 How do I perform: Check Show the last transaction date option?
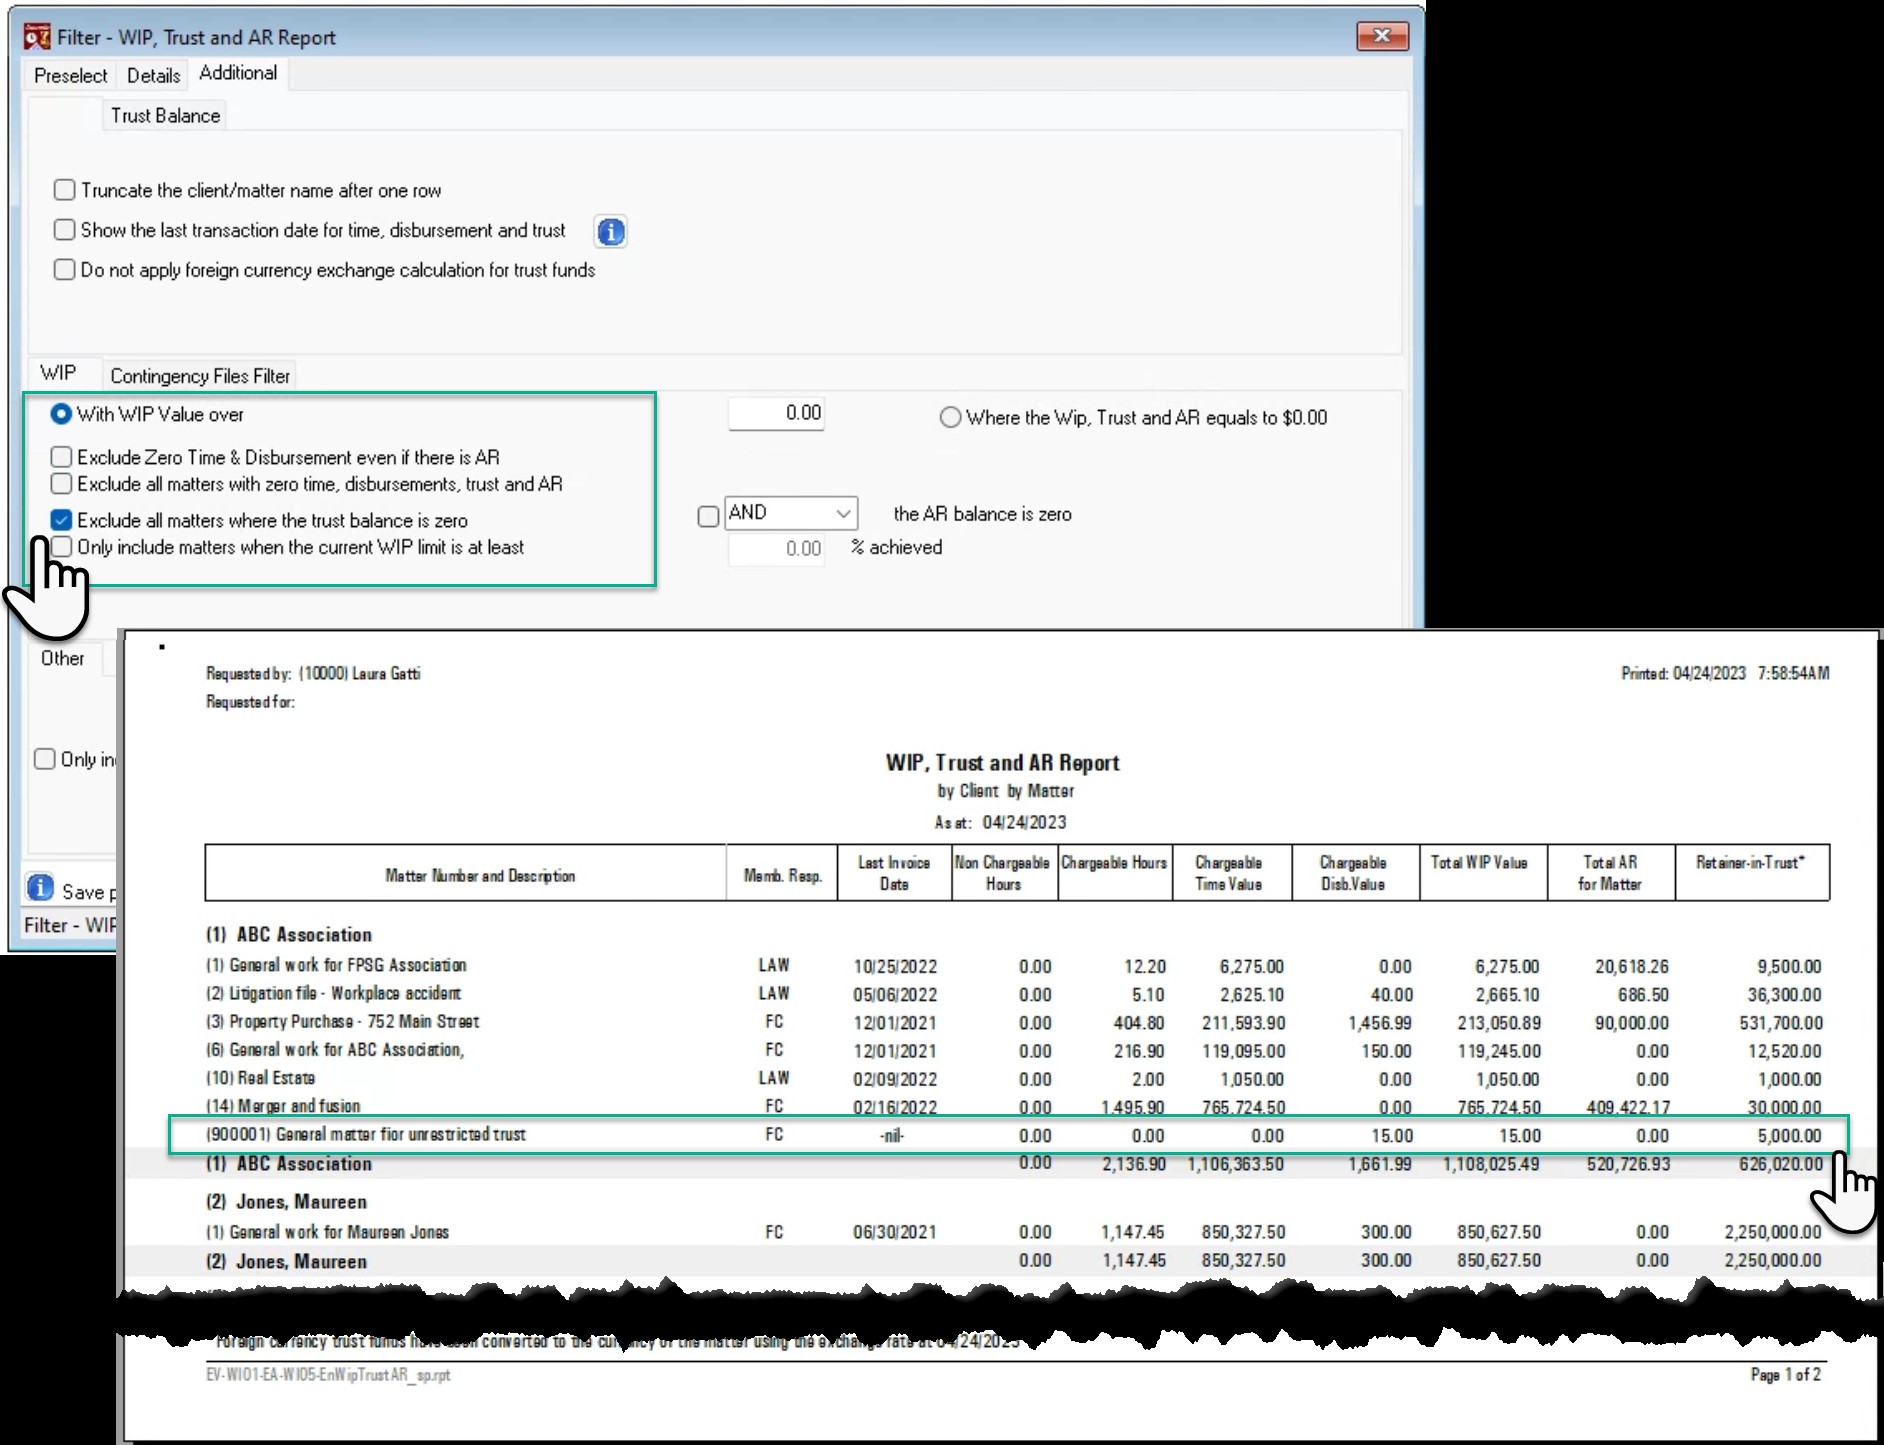coord(65,230)
